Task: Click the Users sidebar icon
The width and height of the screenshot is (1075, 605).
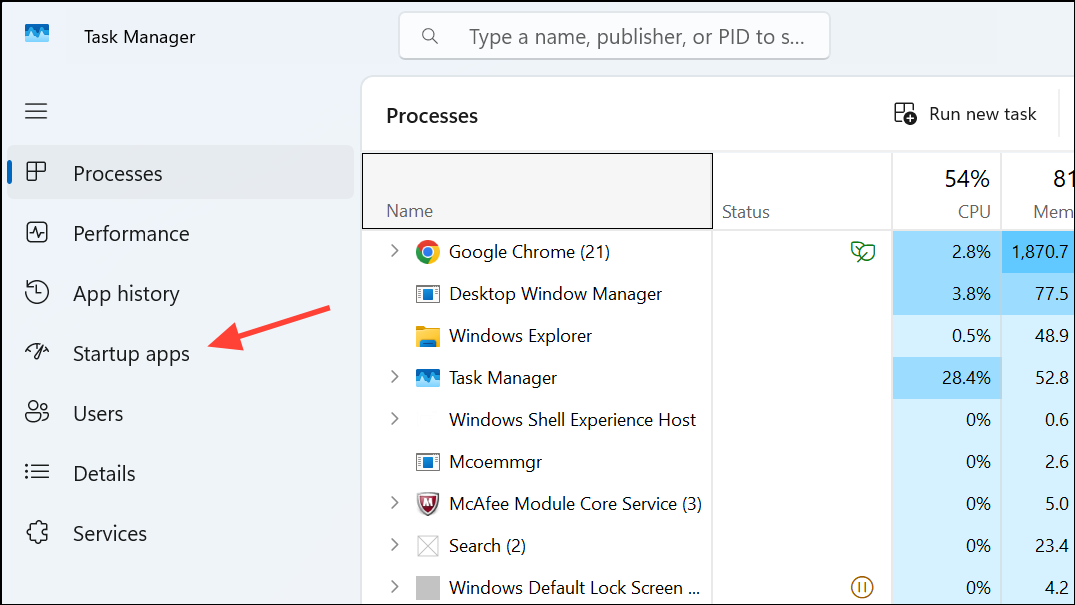Action: click(x=36, y=412)
